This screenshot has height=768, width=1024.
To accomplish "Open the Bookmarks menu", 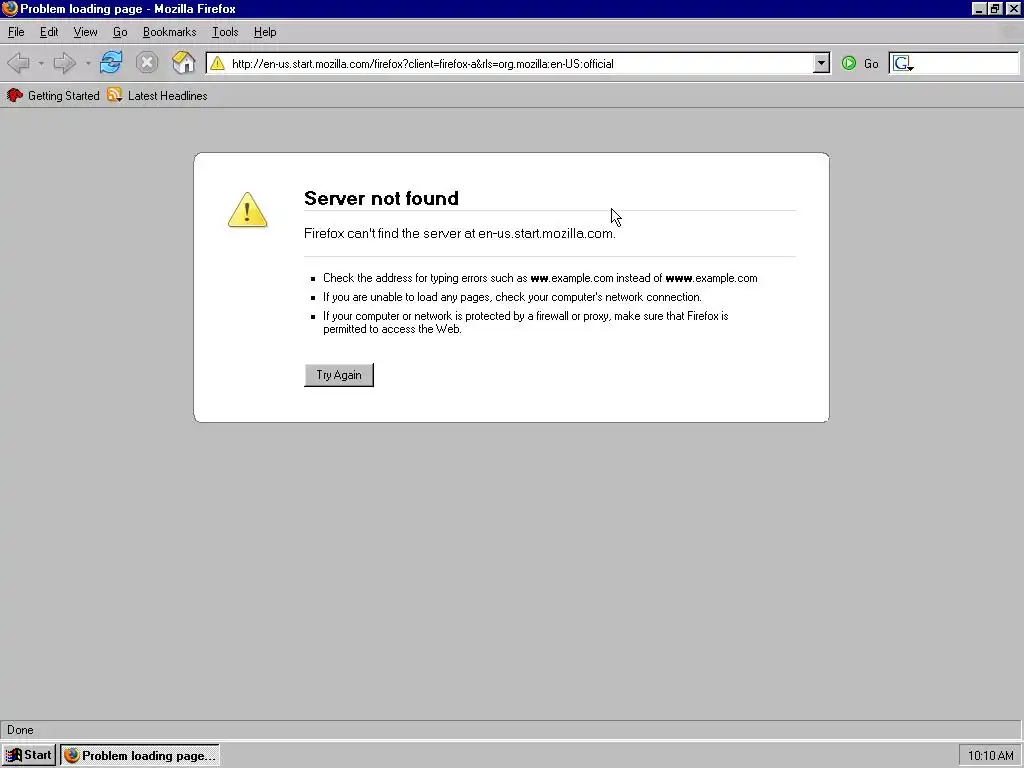I will (169, 32).
